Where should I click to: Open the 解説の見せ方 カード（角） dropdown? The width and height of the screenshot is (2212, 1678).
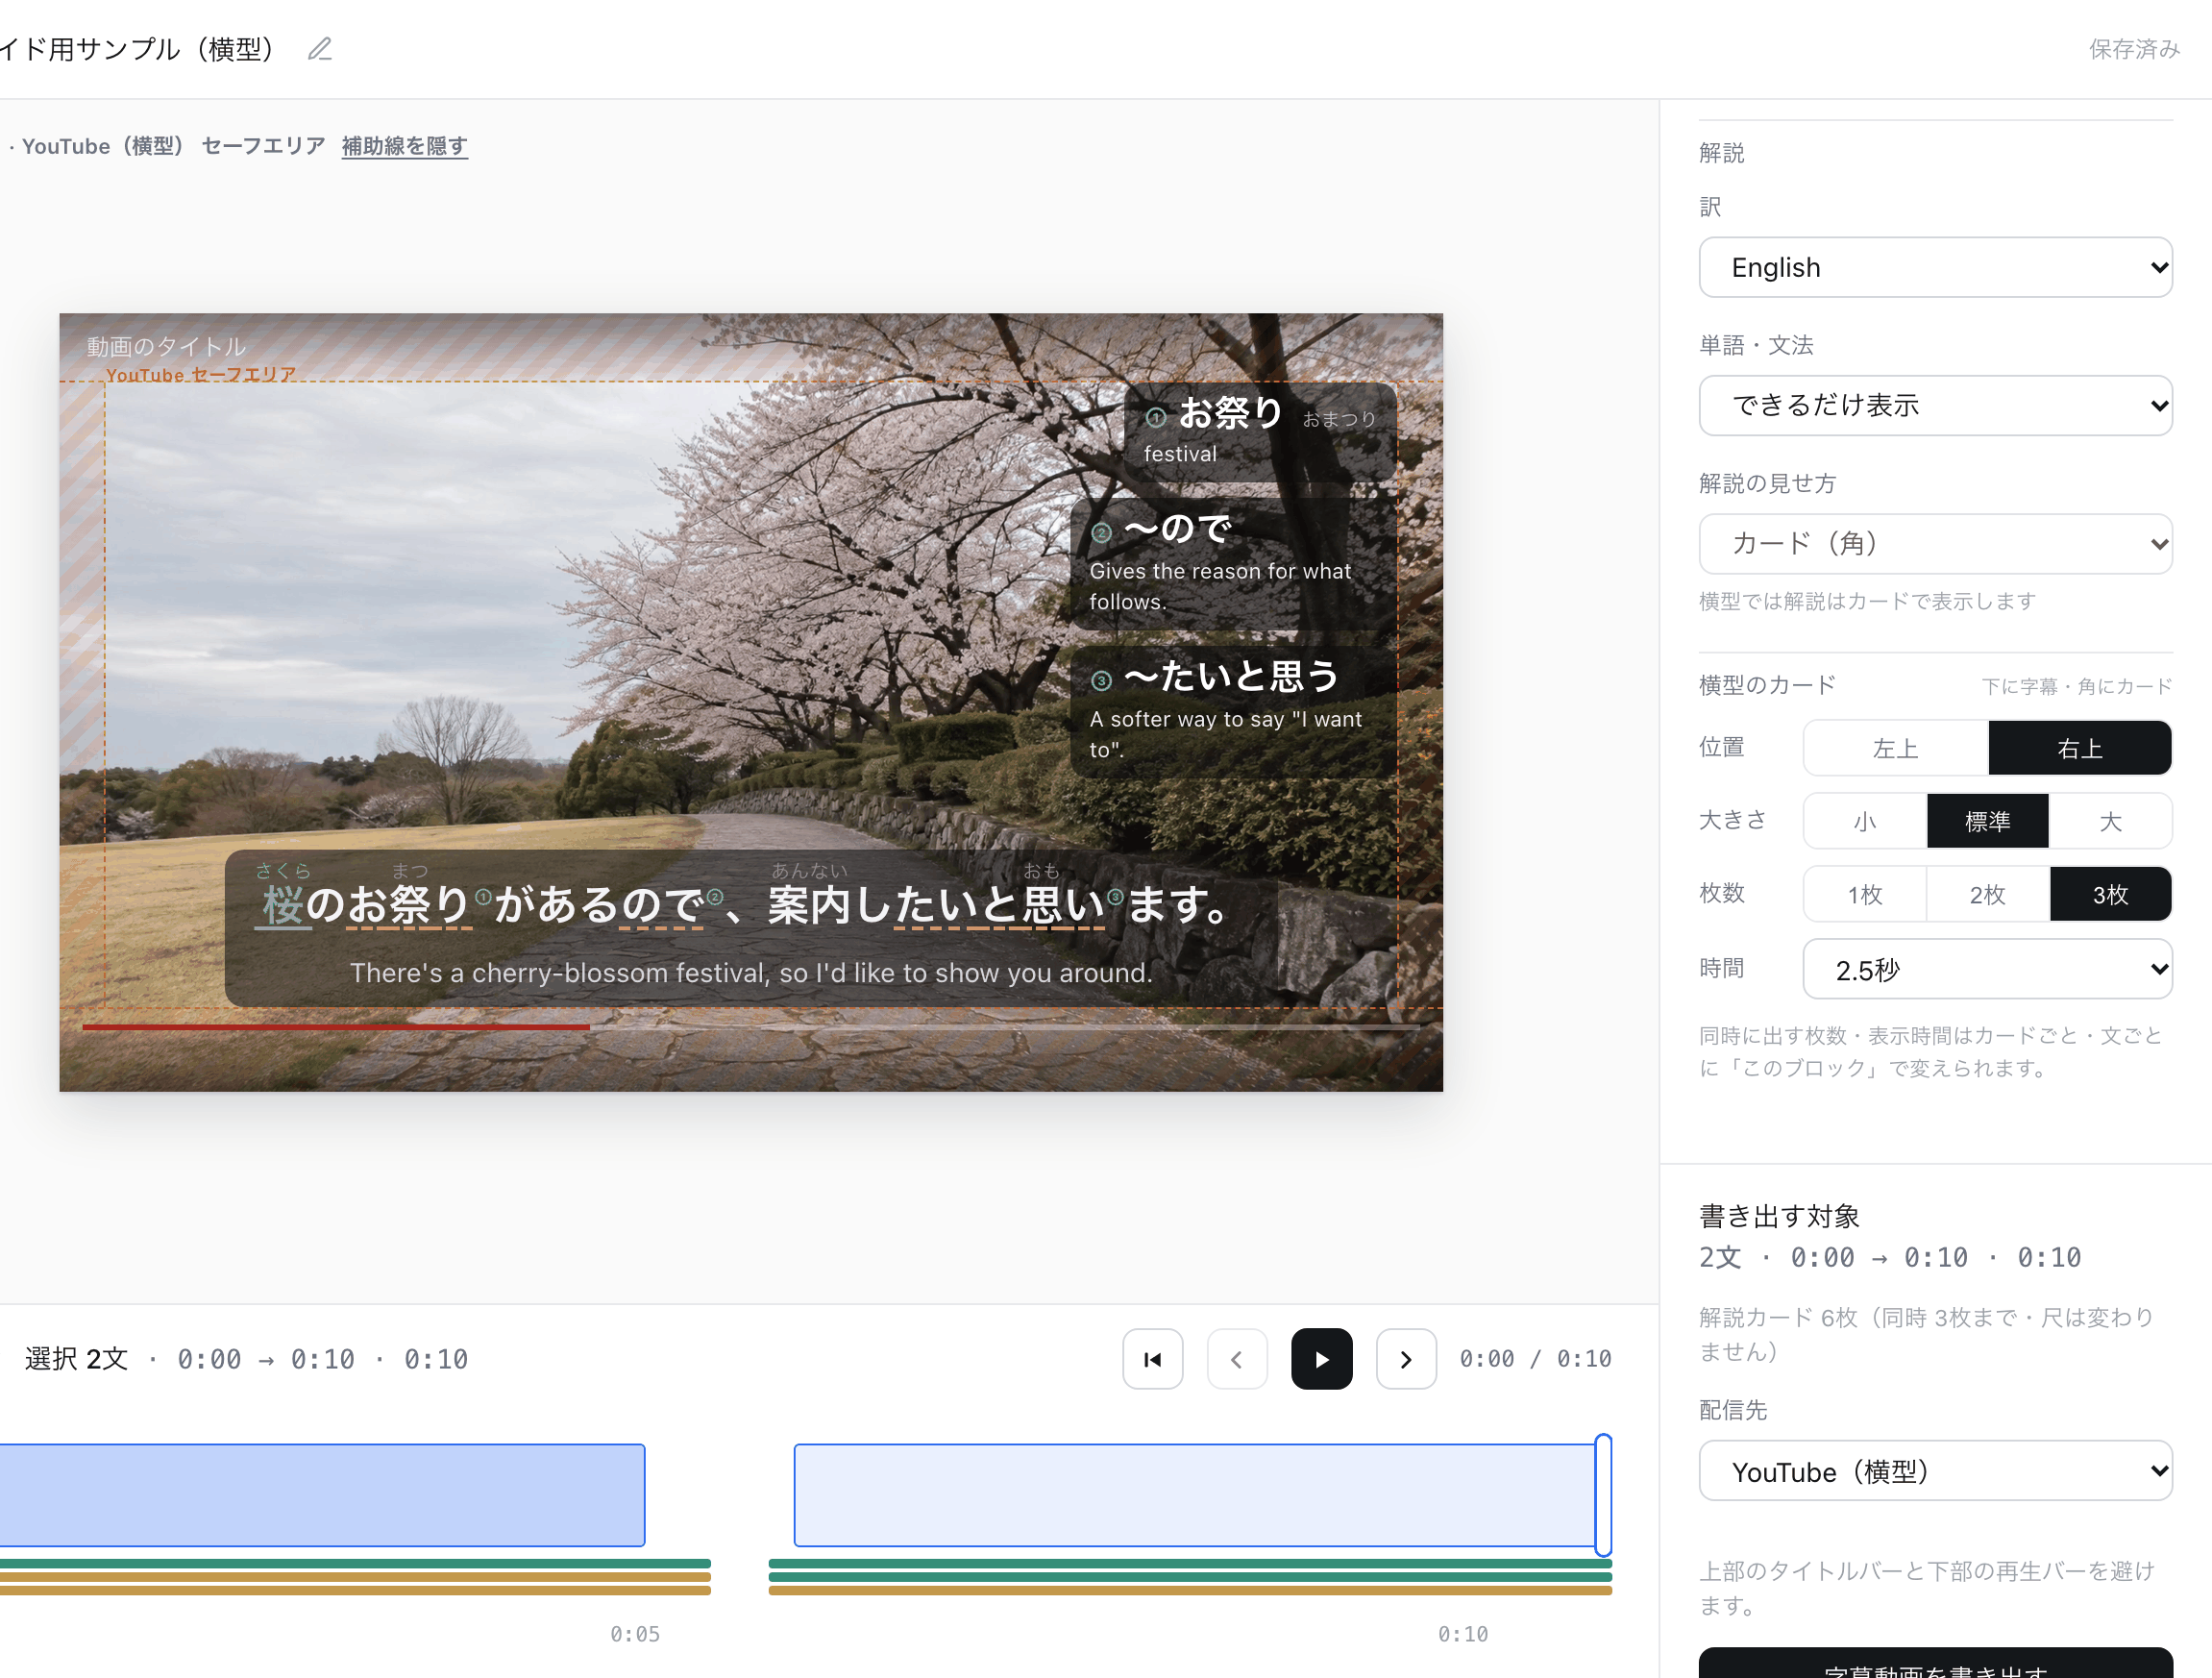(x=1935, y=543)
